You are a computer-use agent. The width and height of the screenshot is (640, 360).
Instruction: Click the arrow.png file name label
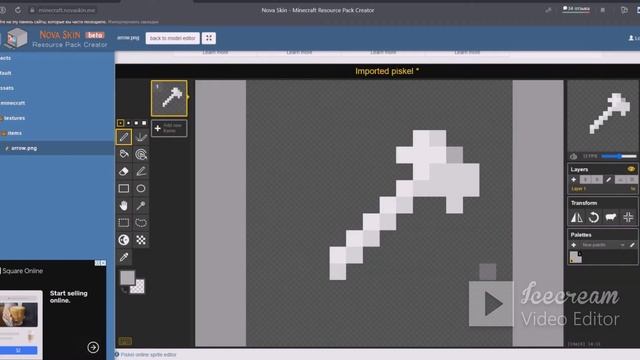[x=128, y=38]
